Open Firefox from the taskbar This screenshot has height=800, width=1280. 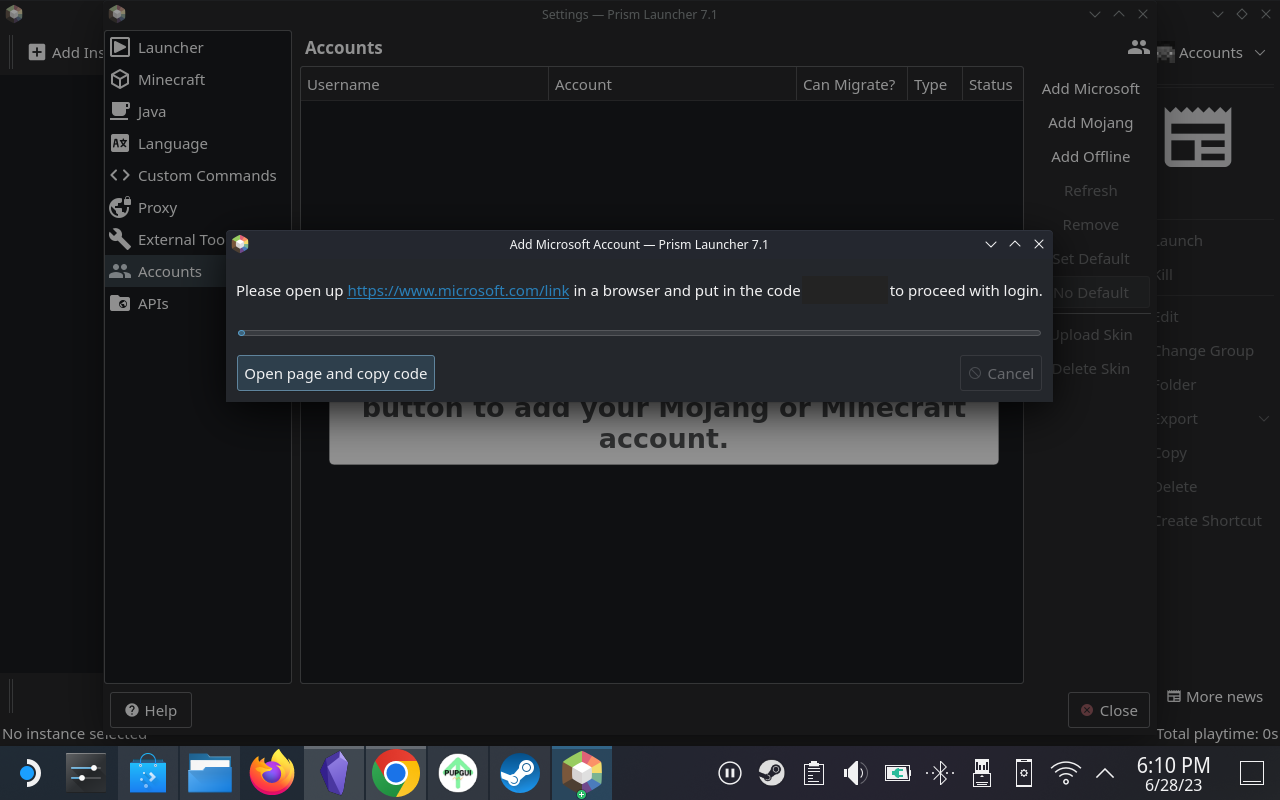[271, 772]
